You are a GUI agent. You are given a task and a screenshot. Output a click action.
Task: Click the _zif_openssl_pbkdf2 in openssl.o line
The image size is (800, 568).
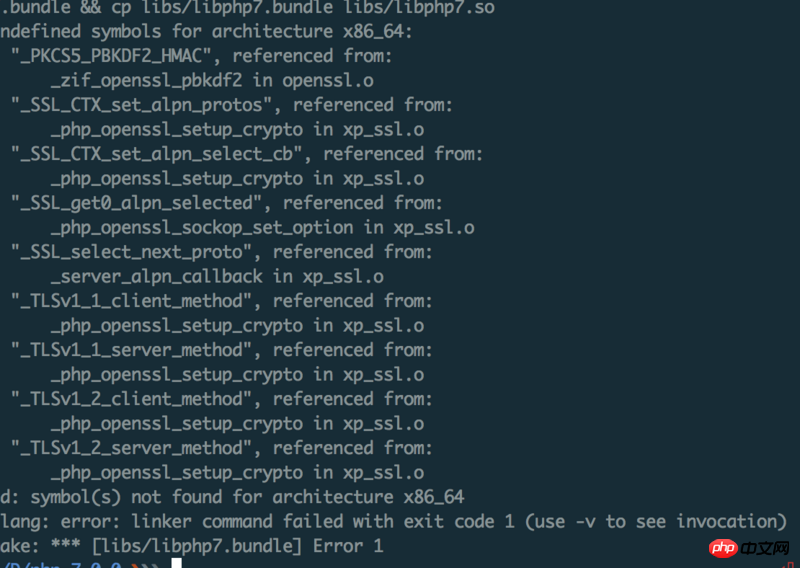tap(212, 81)
